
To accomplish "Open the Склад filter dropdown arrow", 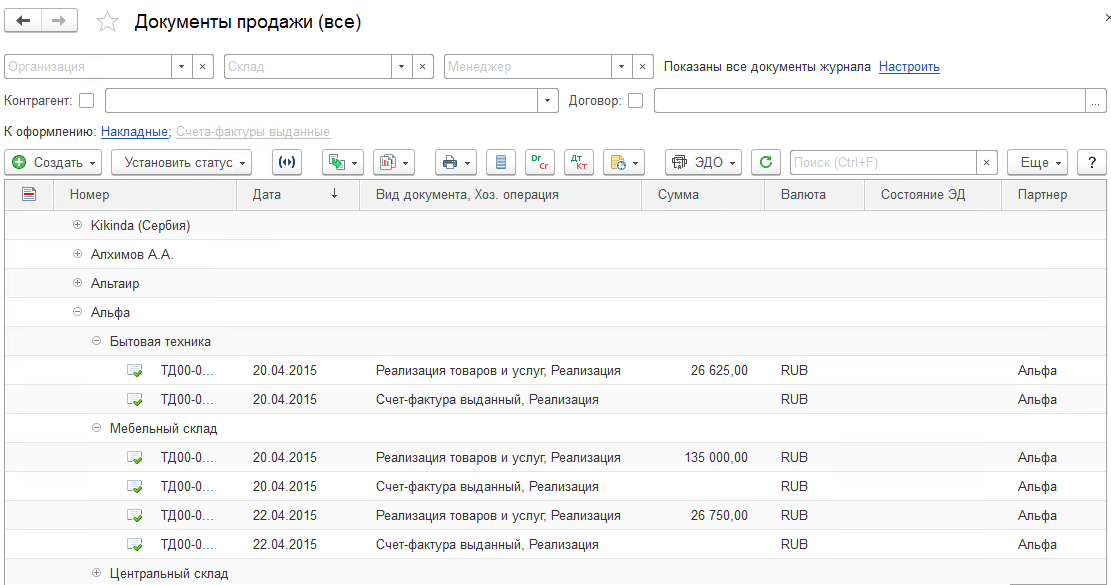I will (401, 67).
